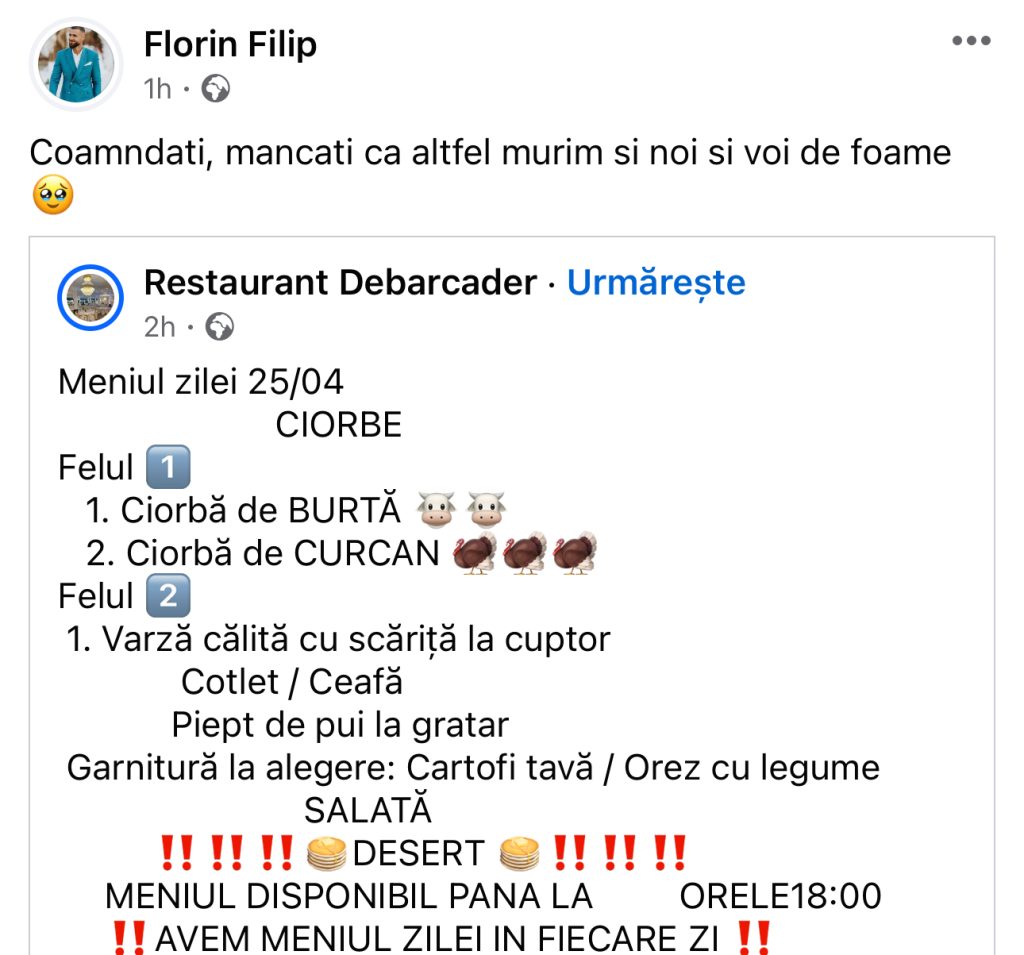Open the shared post's 2h timestamp
Image resolution: width=1024 pixels, height=955 pixels.
pos(159,327)
